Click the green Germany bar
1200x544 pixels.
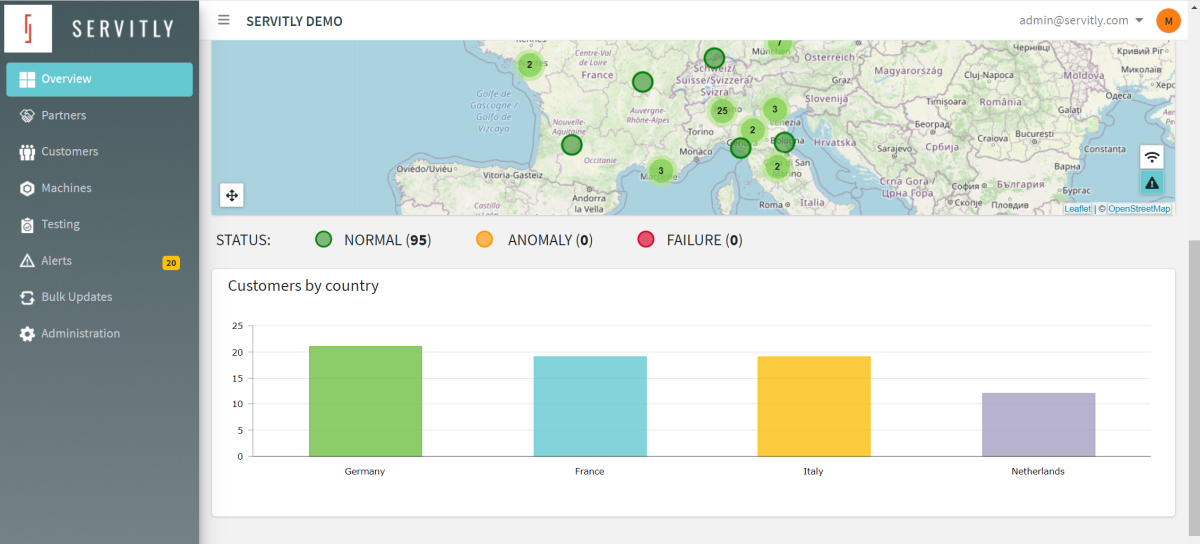(365, 401)
